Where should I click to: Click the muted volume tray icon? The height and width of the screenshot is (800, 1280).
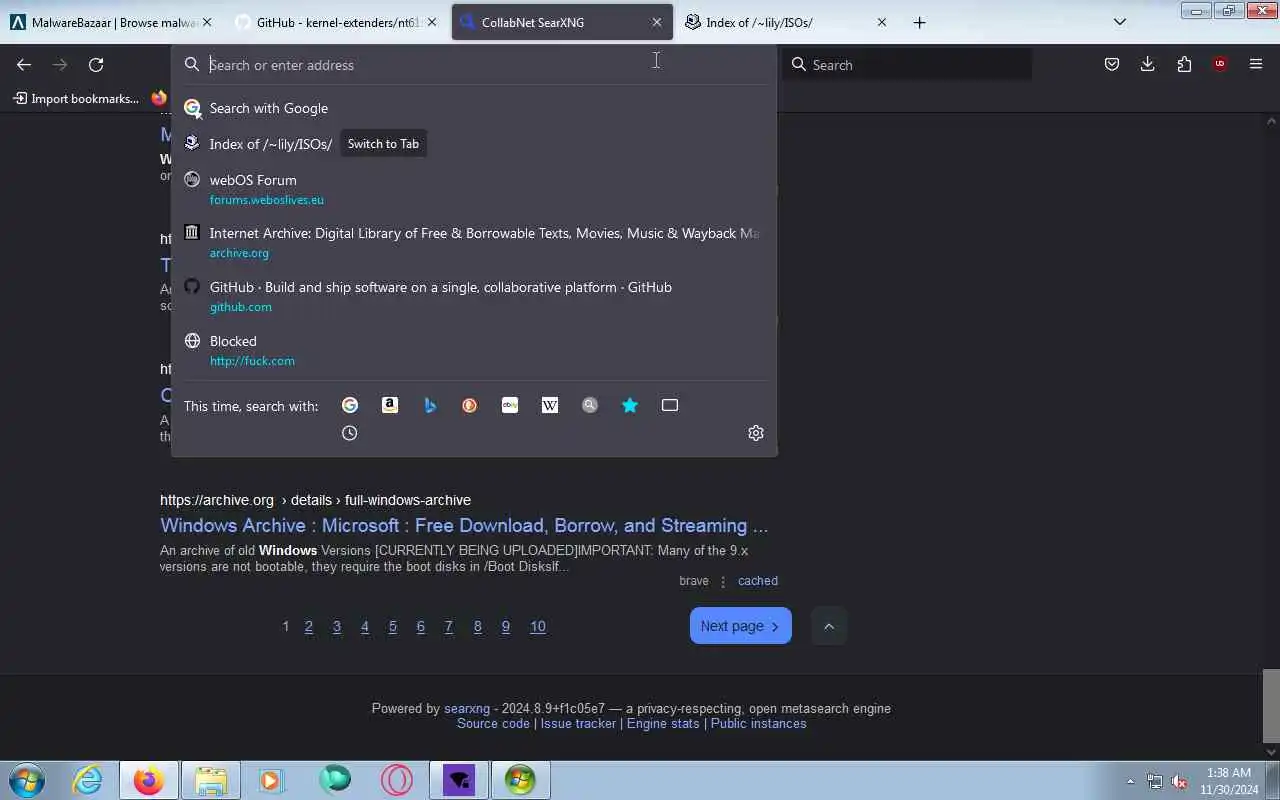point(1179,781)
